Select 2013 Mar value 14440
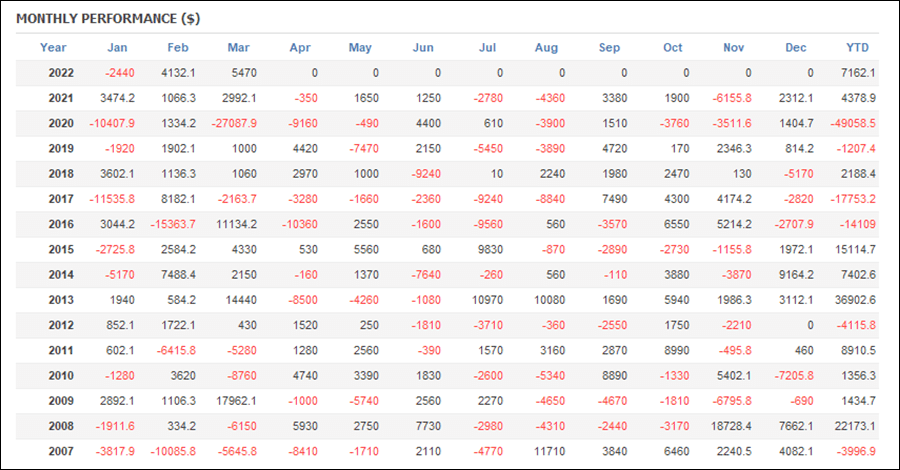The height and width of the screenshot is (470, 900). point(241,300)
